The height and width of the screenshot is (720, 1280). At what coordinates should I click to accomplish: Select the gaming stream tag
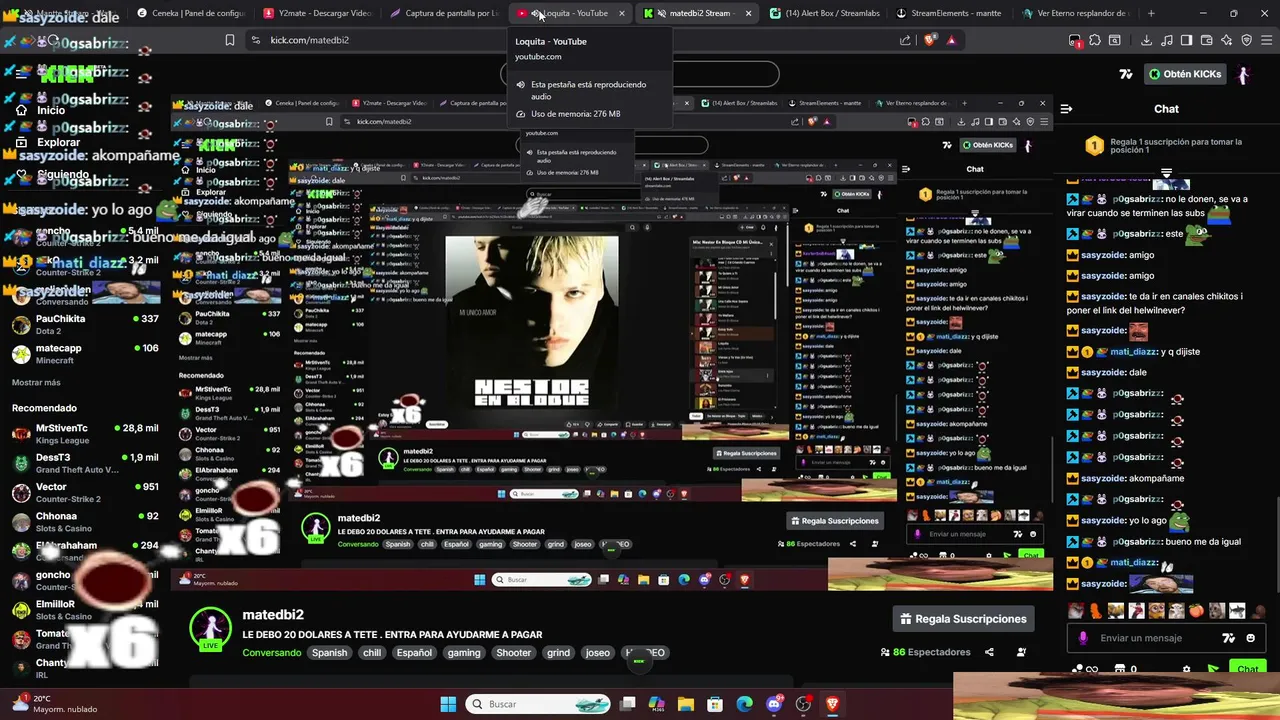pos(464,653)
